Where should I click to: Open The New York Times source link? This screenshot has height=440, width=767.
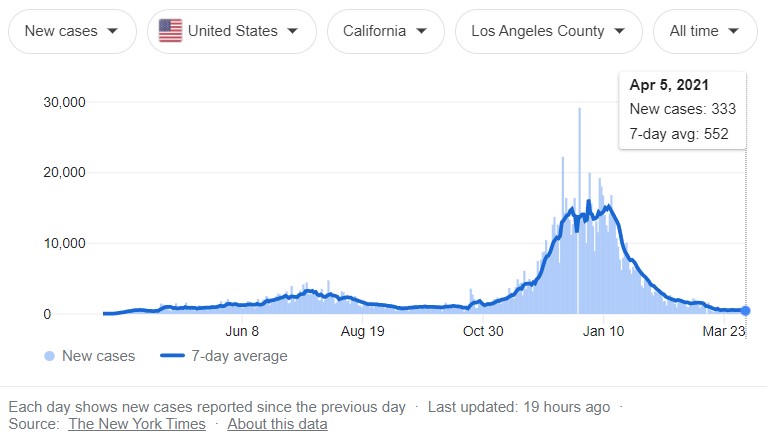tap(137, 424)
